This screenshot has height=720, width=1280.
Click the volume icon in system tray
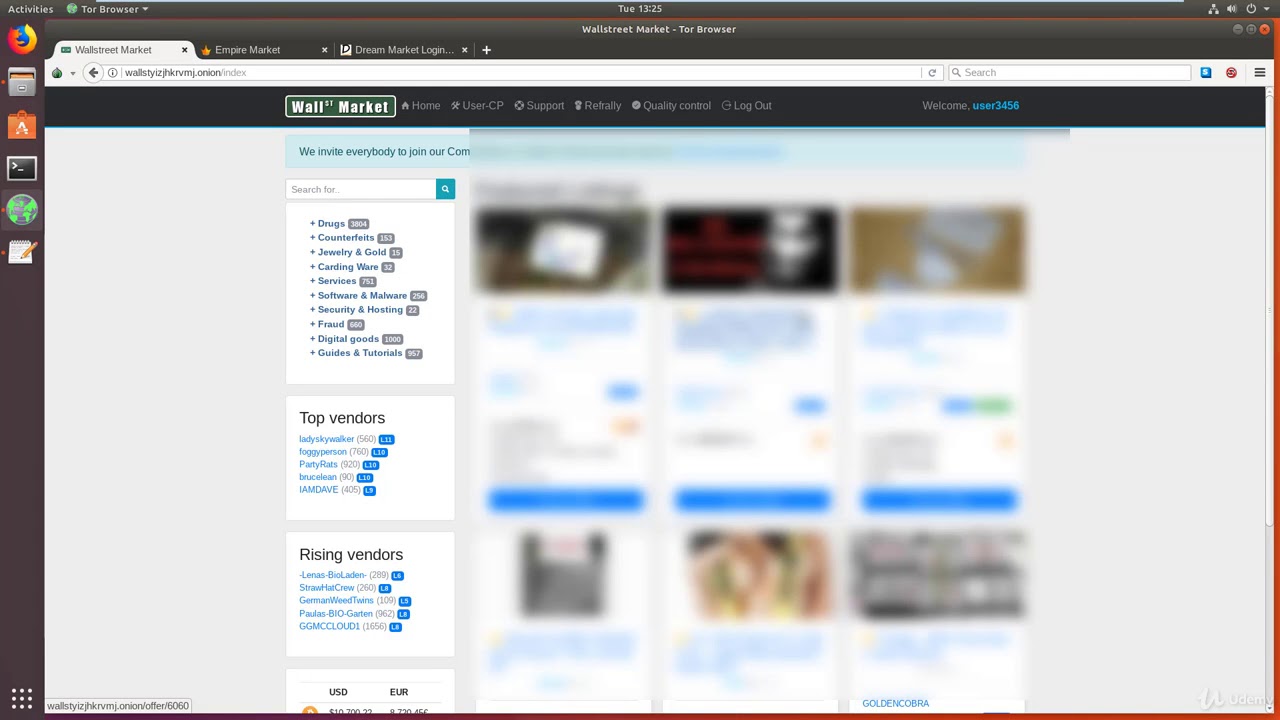click(1233, 9)
